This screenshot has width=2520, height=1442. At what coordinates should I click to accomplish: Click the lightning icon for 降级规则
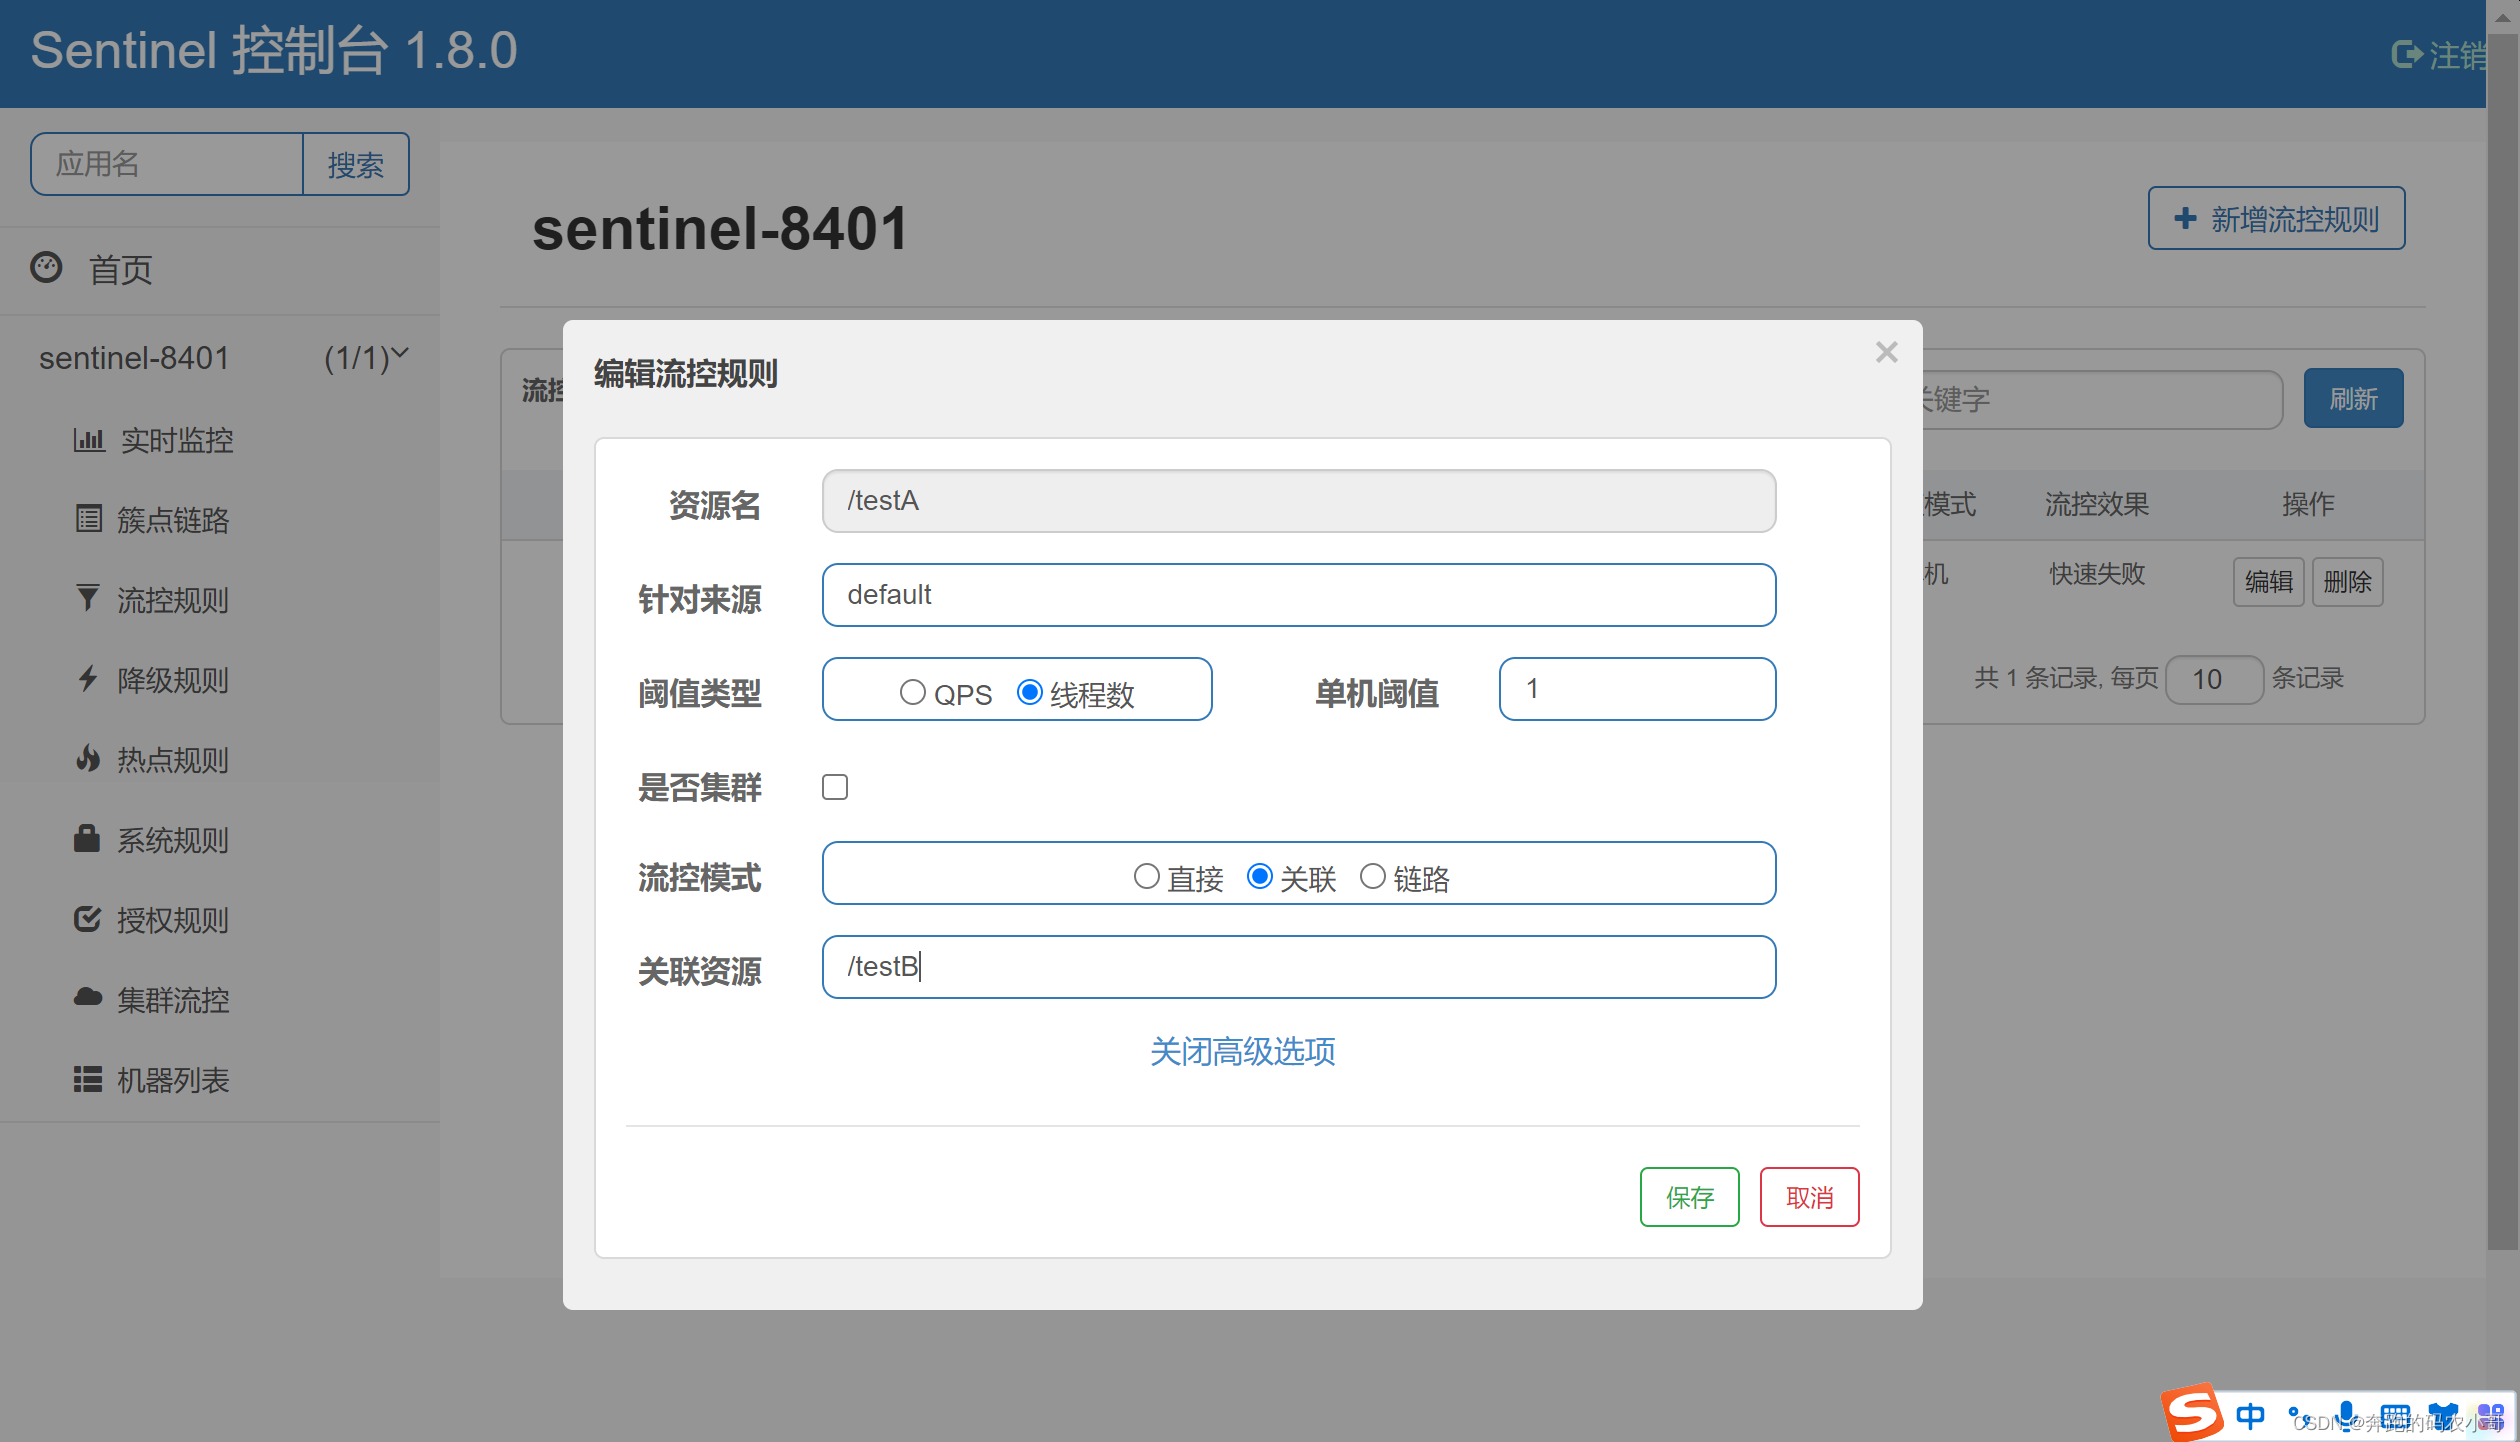88,678
